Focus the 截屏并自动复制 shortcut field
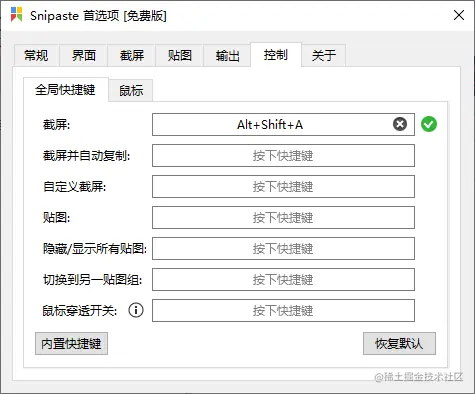Viewport: 475px width, 394px height. (283, 155)
